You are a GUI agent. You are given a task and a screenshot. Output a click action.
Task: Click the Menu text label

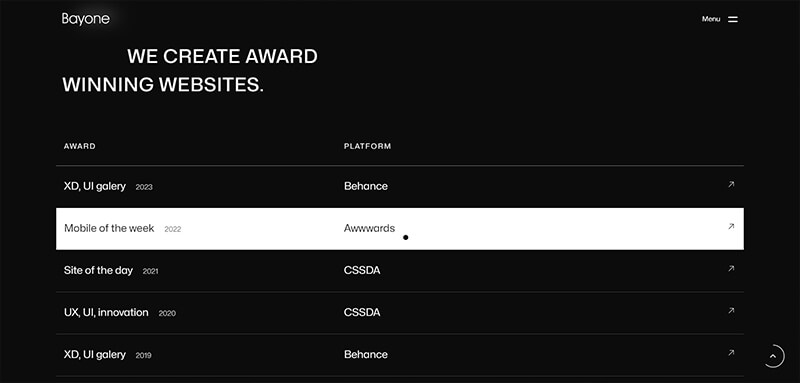pos(711,19)
